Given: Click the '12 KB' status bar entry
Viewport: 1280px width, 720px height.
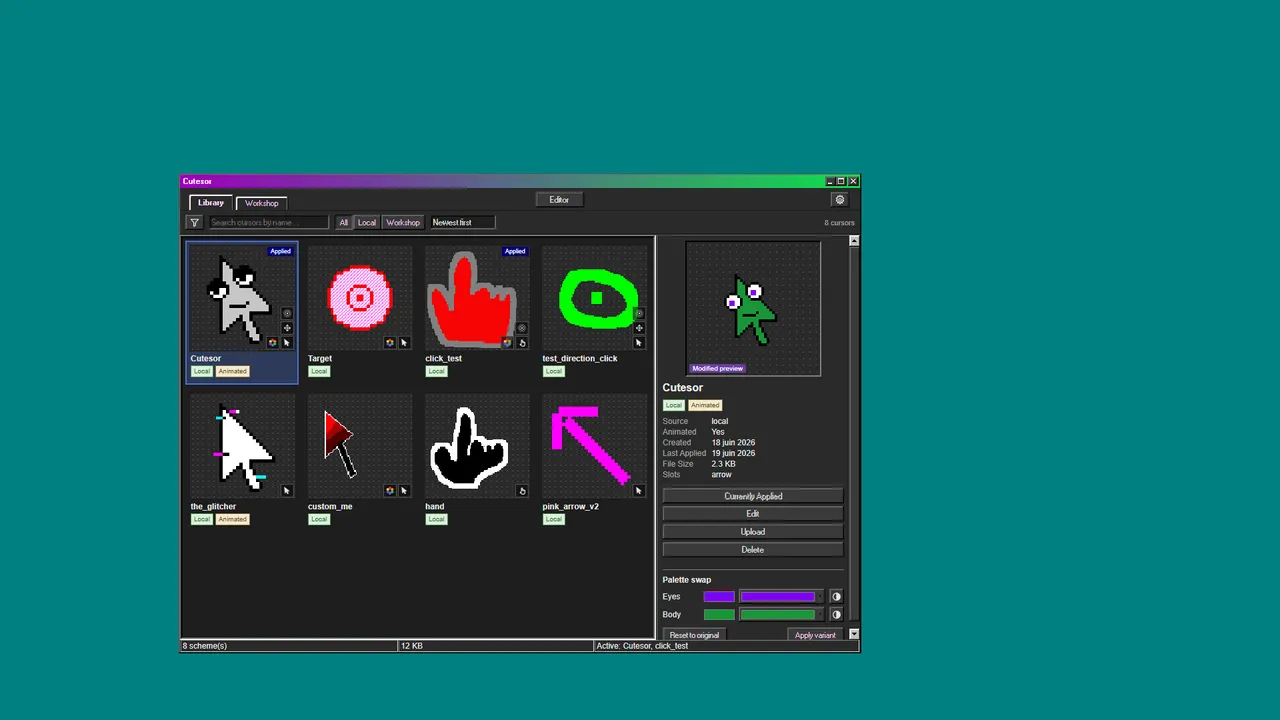Looking at the screenshot, I should tap(412, 646).
